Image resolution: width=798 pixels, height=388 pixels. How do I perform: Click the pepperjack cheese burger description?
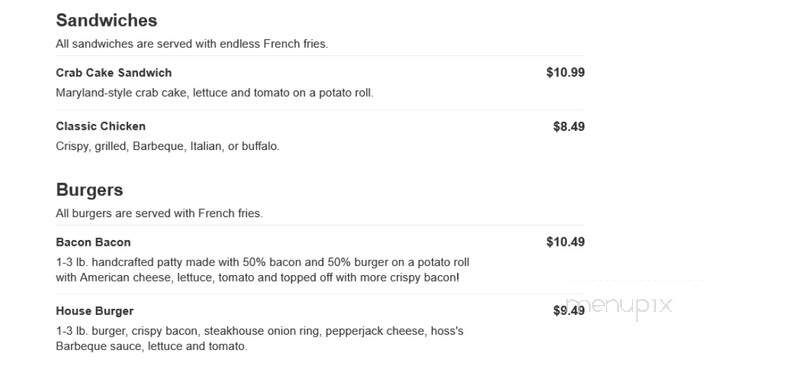(x=260, y=339)
